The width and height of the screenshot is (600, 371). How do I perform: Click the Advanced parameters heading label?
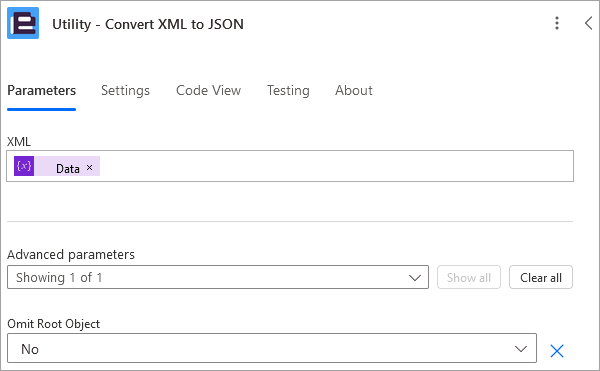click(x=71, y=254)
